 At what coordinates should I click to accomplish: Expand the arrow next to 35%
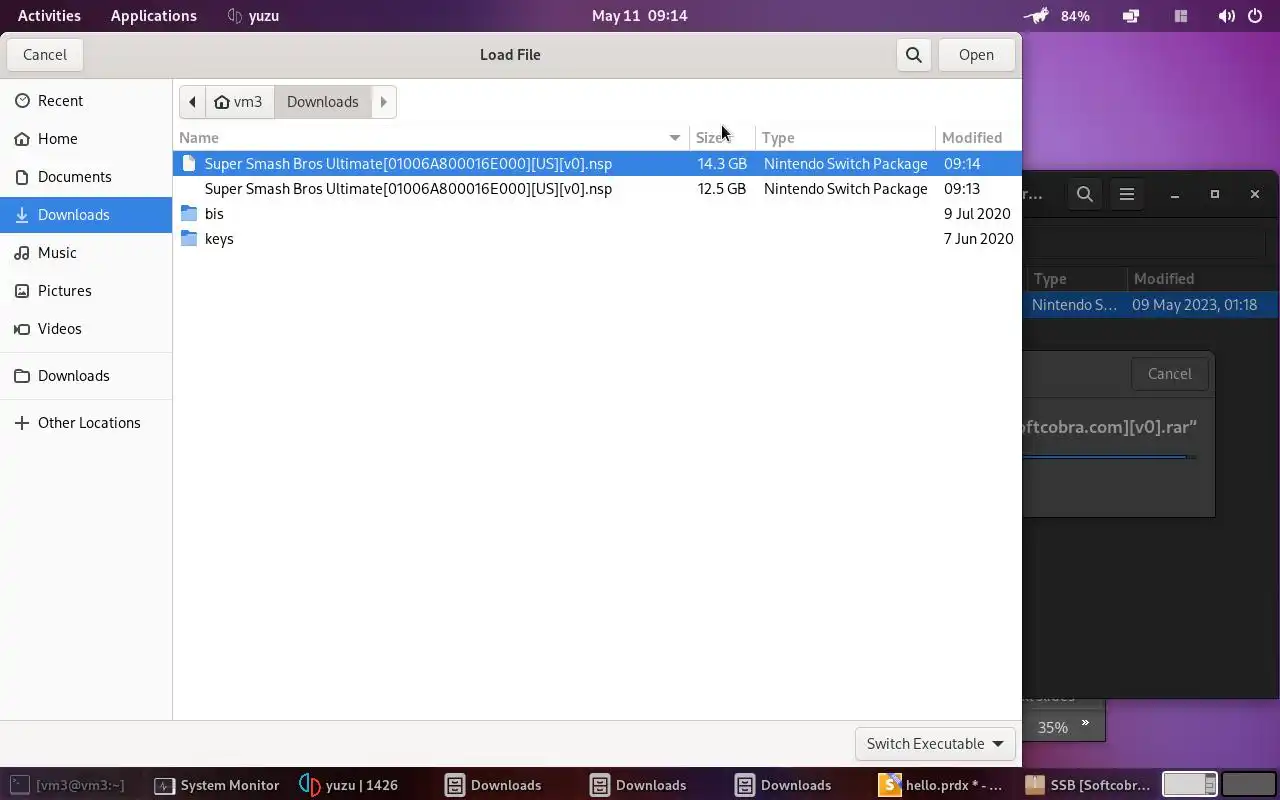[1085, 723]
